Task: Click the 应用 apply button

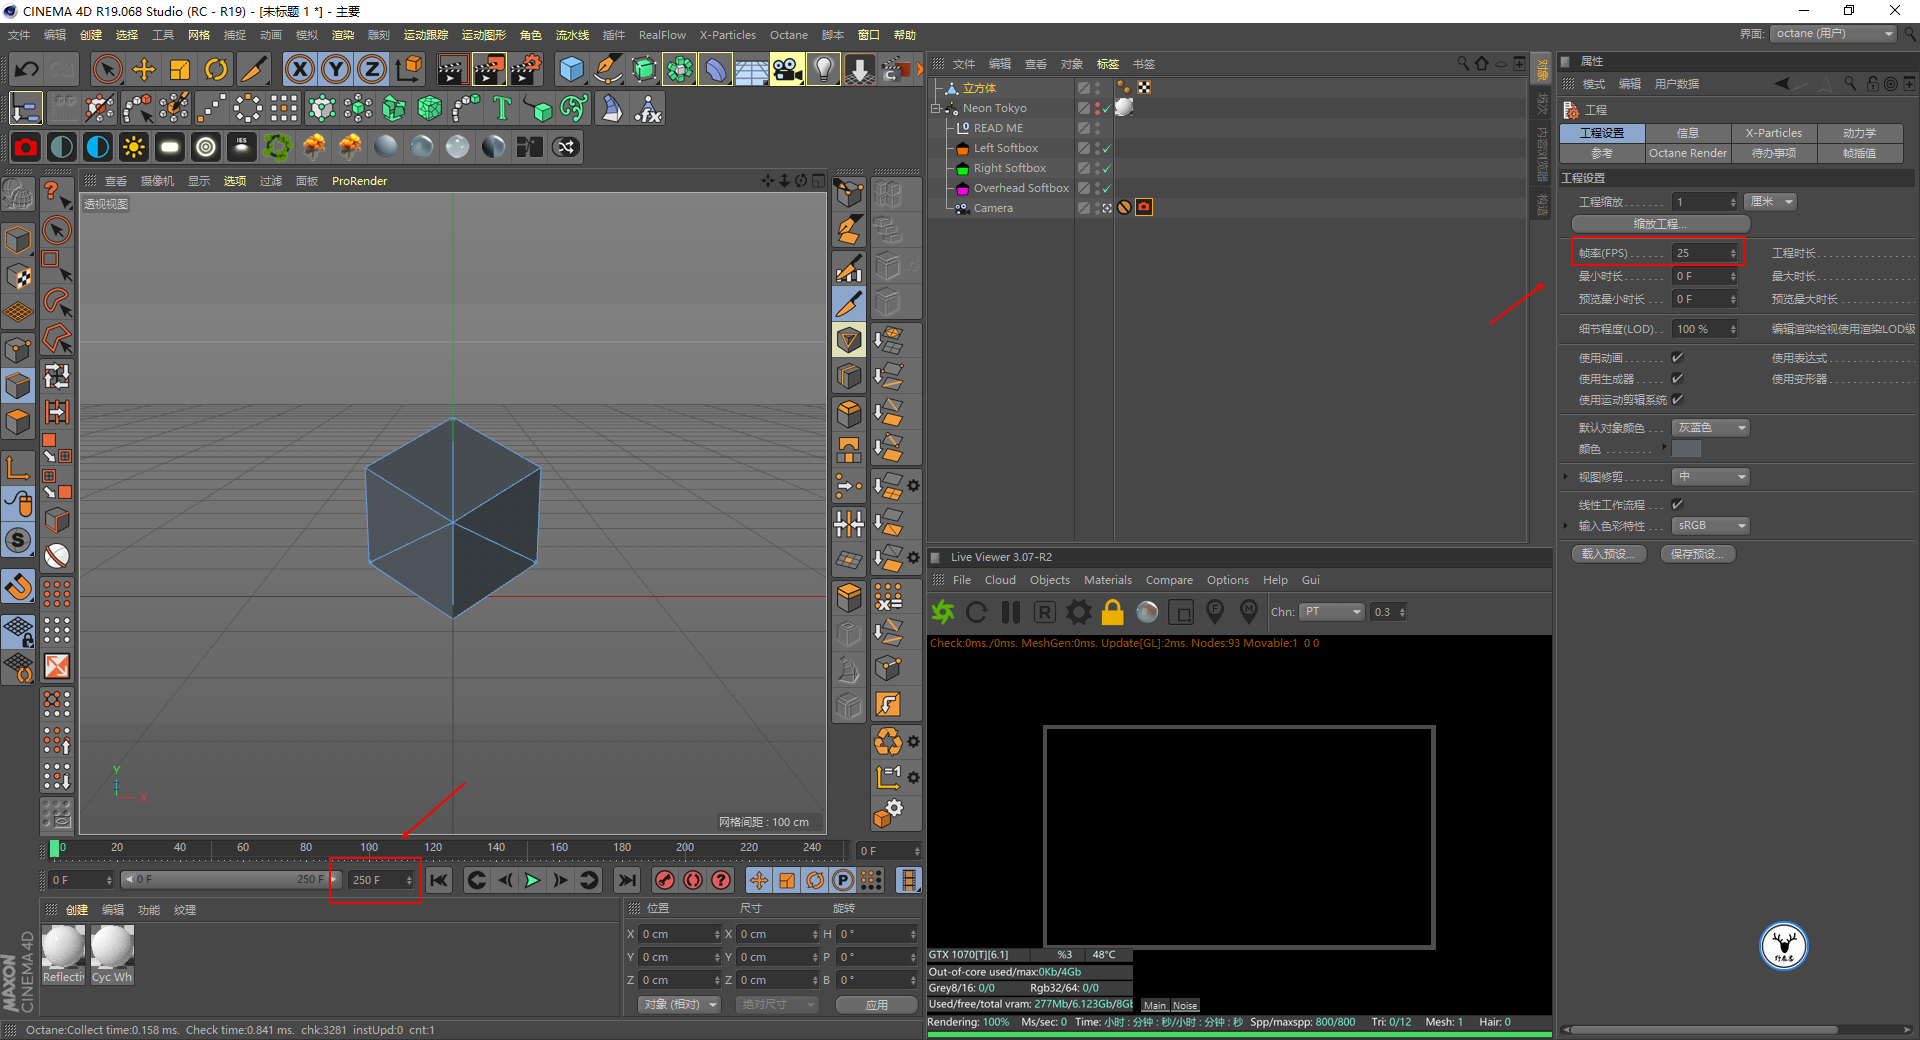Action: coord(877,1004)
